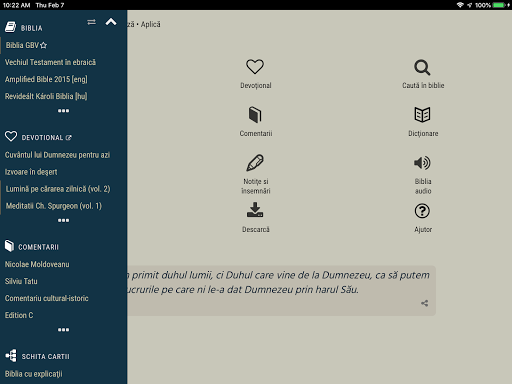
Task: Open the Comentarii book icon
Action: coord(255,115)
